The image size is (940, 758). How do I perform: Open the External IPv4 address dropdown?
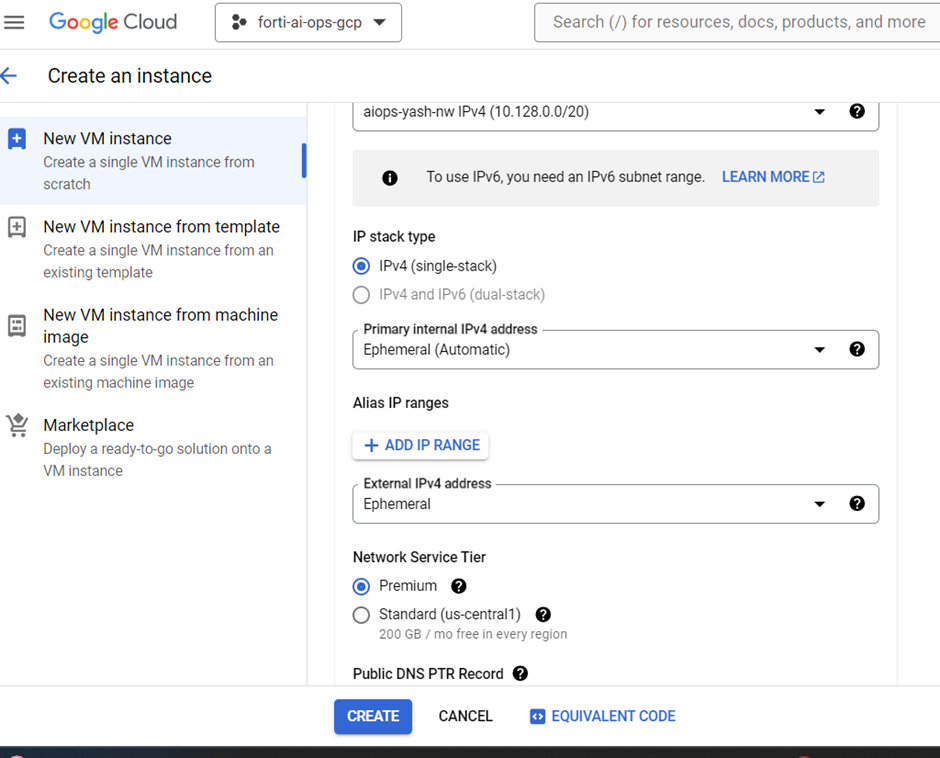coord(819,503)
